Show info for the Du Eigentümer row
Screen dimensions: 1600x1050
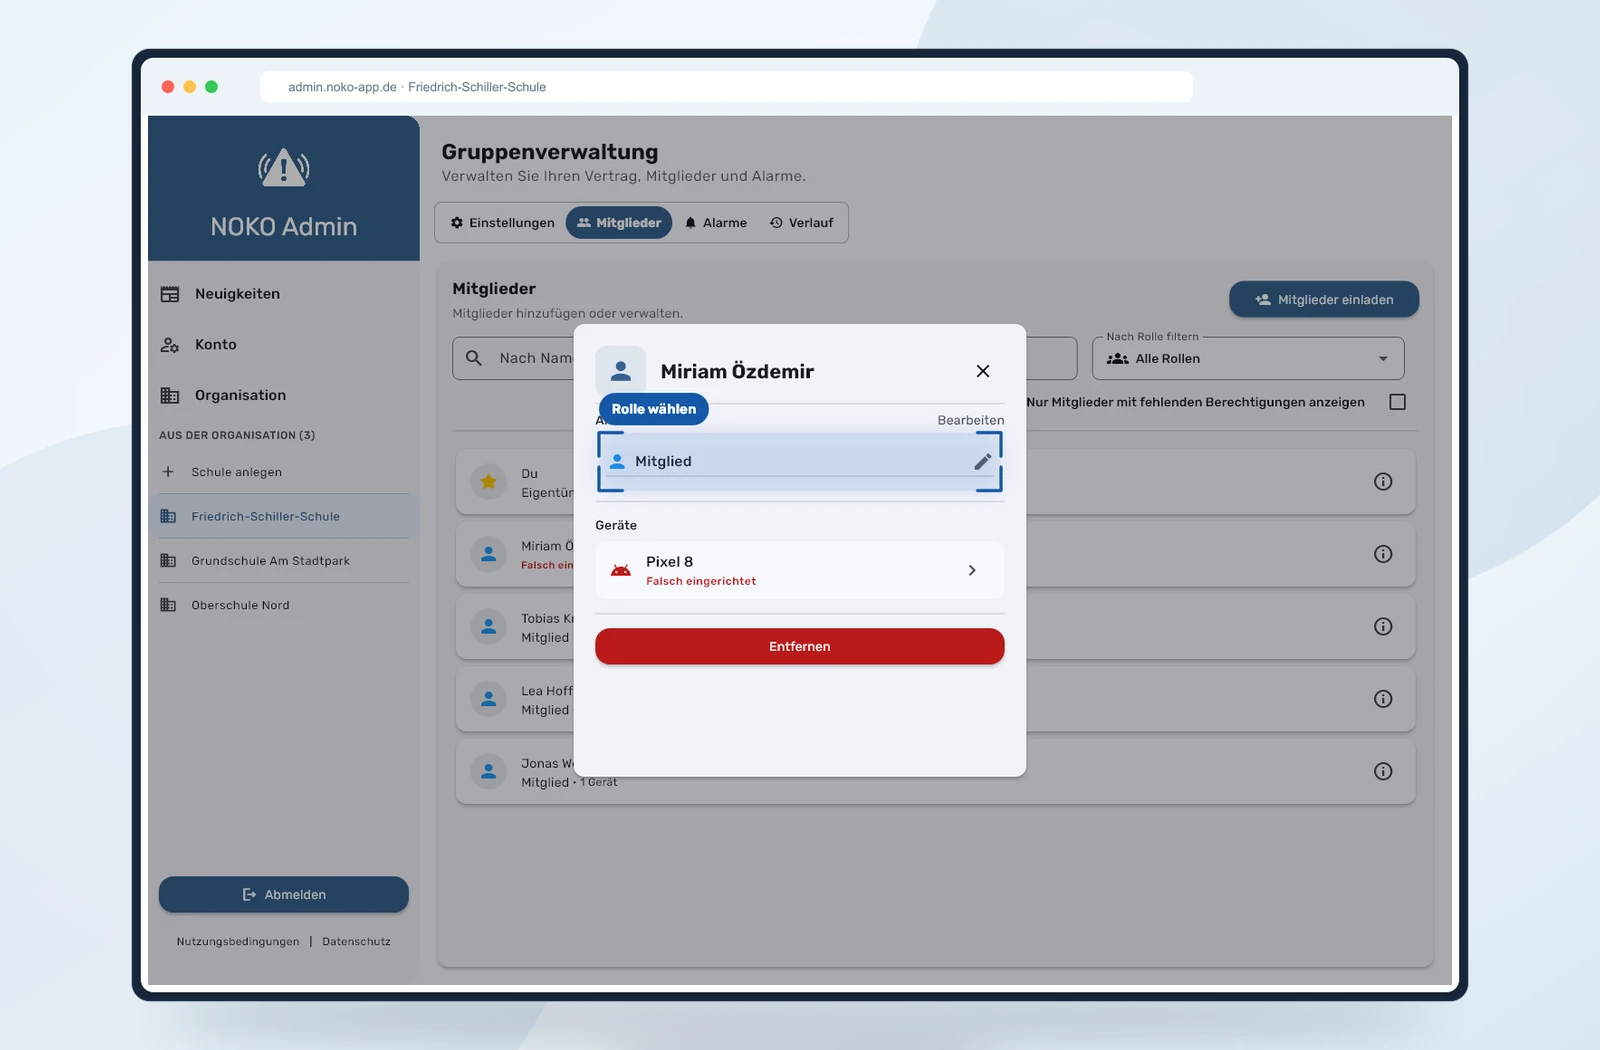coord(1383,482)
